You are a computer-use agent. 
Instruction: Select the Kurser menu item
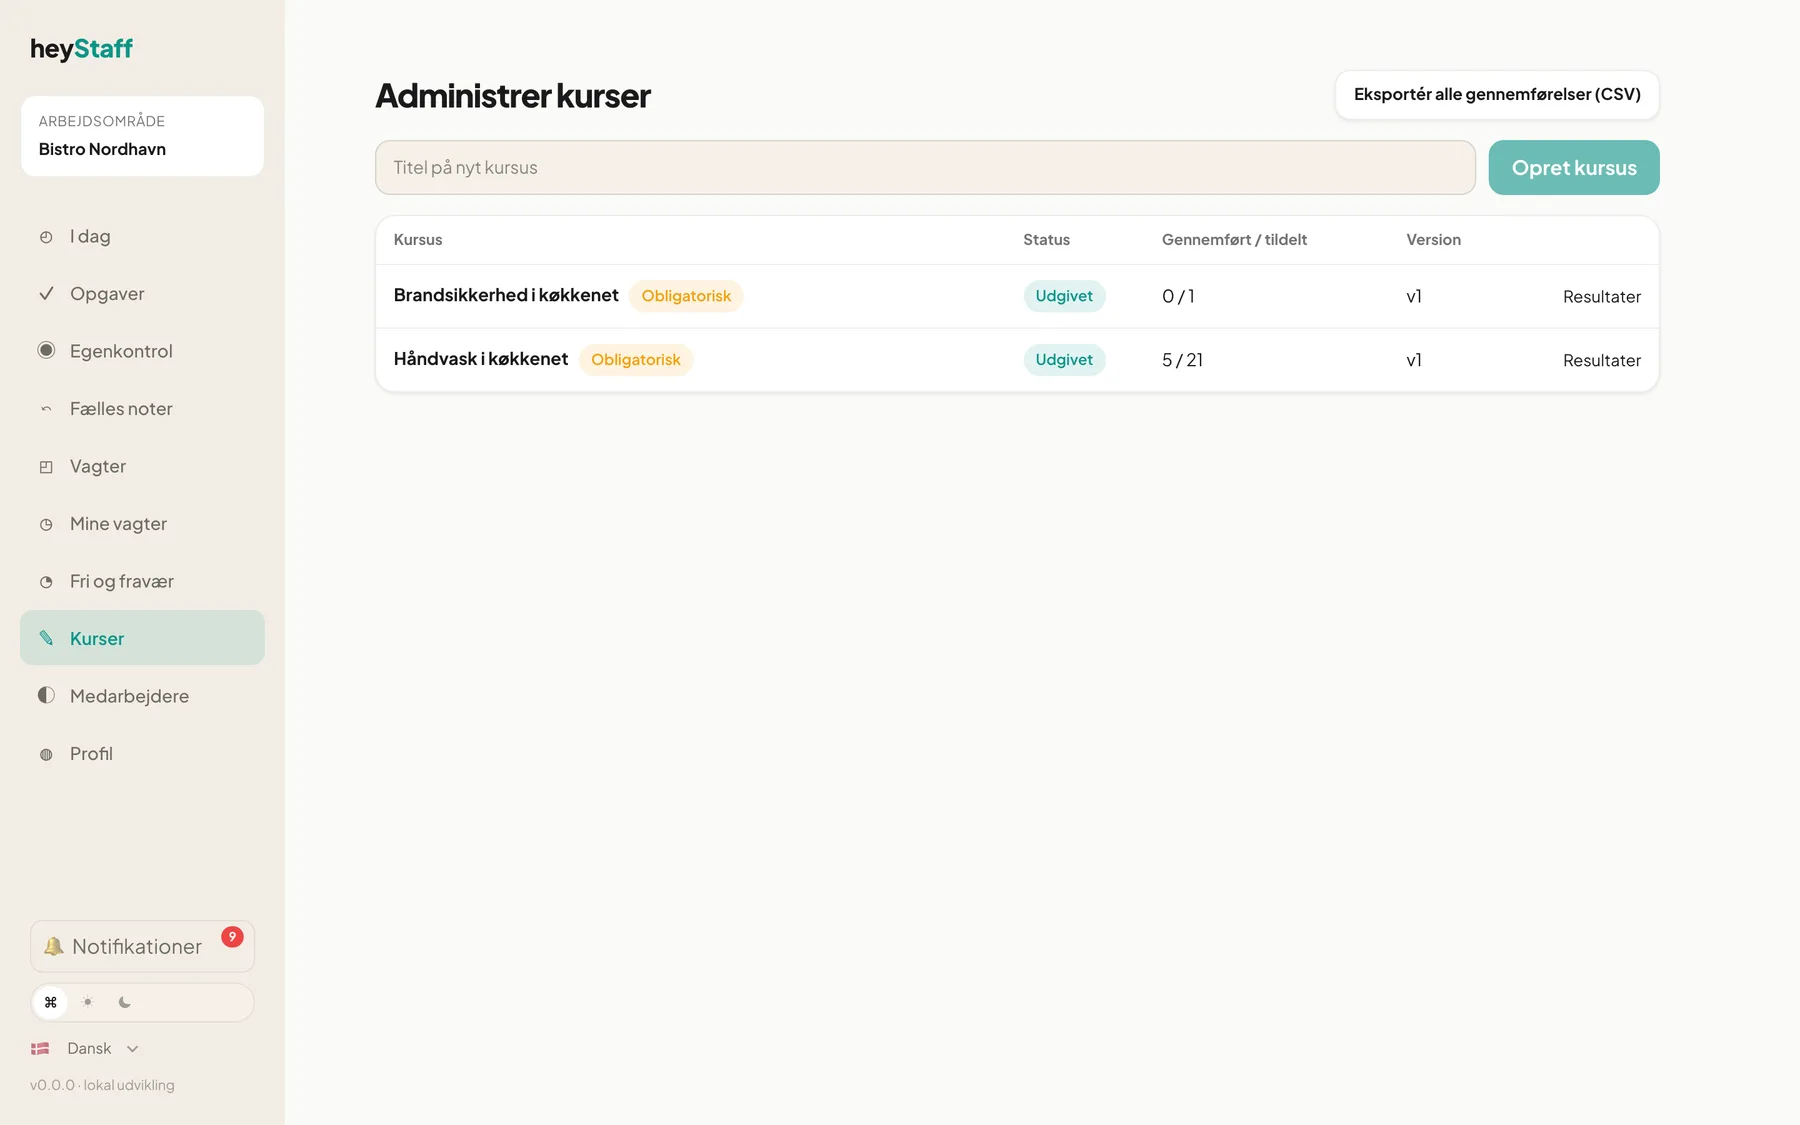tap(142, 638)
